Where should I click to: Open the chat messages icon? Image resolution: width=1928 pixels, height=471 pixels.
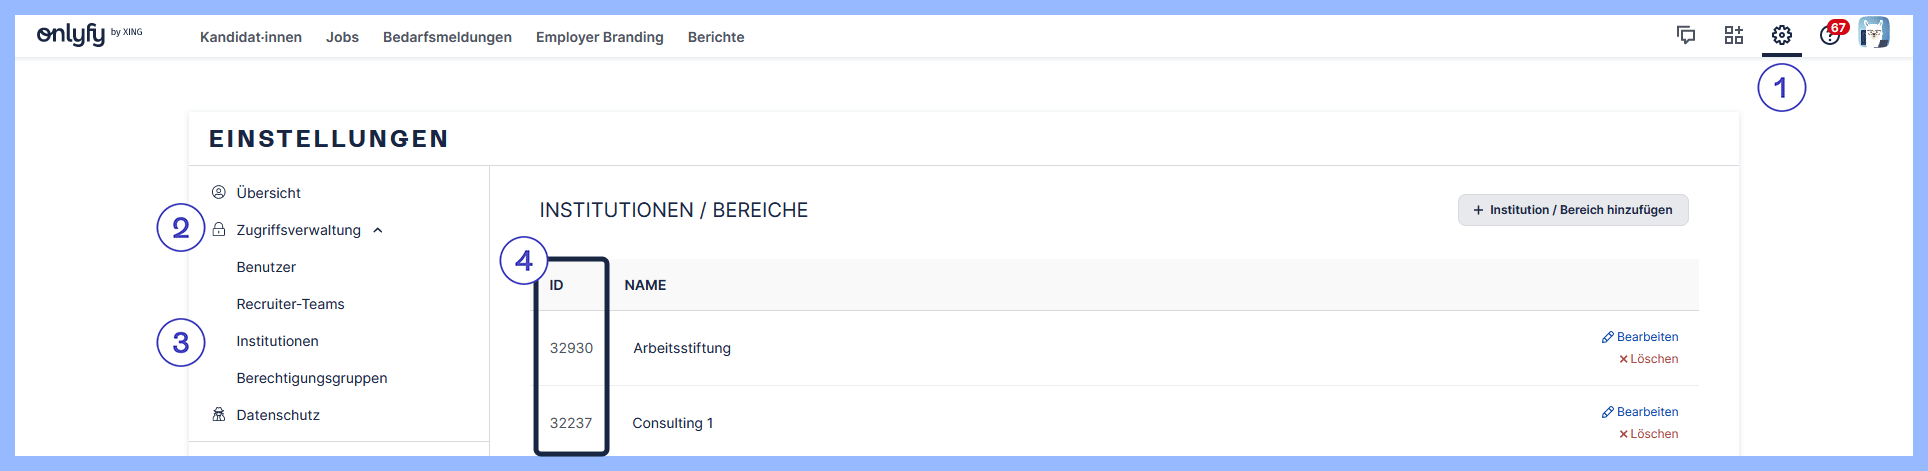tap(1686, 36)
